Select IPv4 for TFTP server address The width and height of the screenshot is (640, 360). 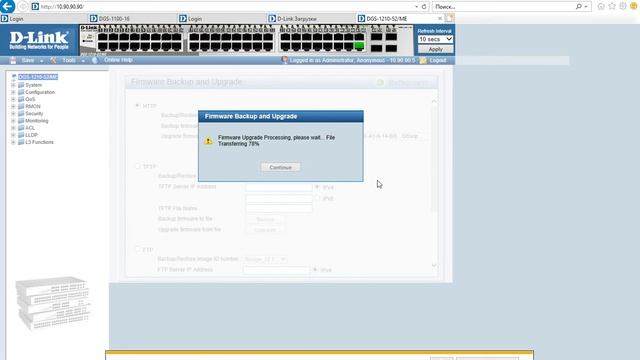click(317, 187)
